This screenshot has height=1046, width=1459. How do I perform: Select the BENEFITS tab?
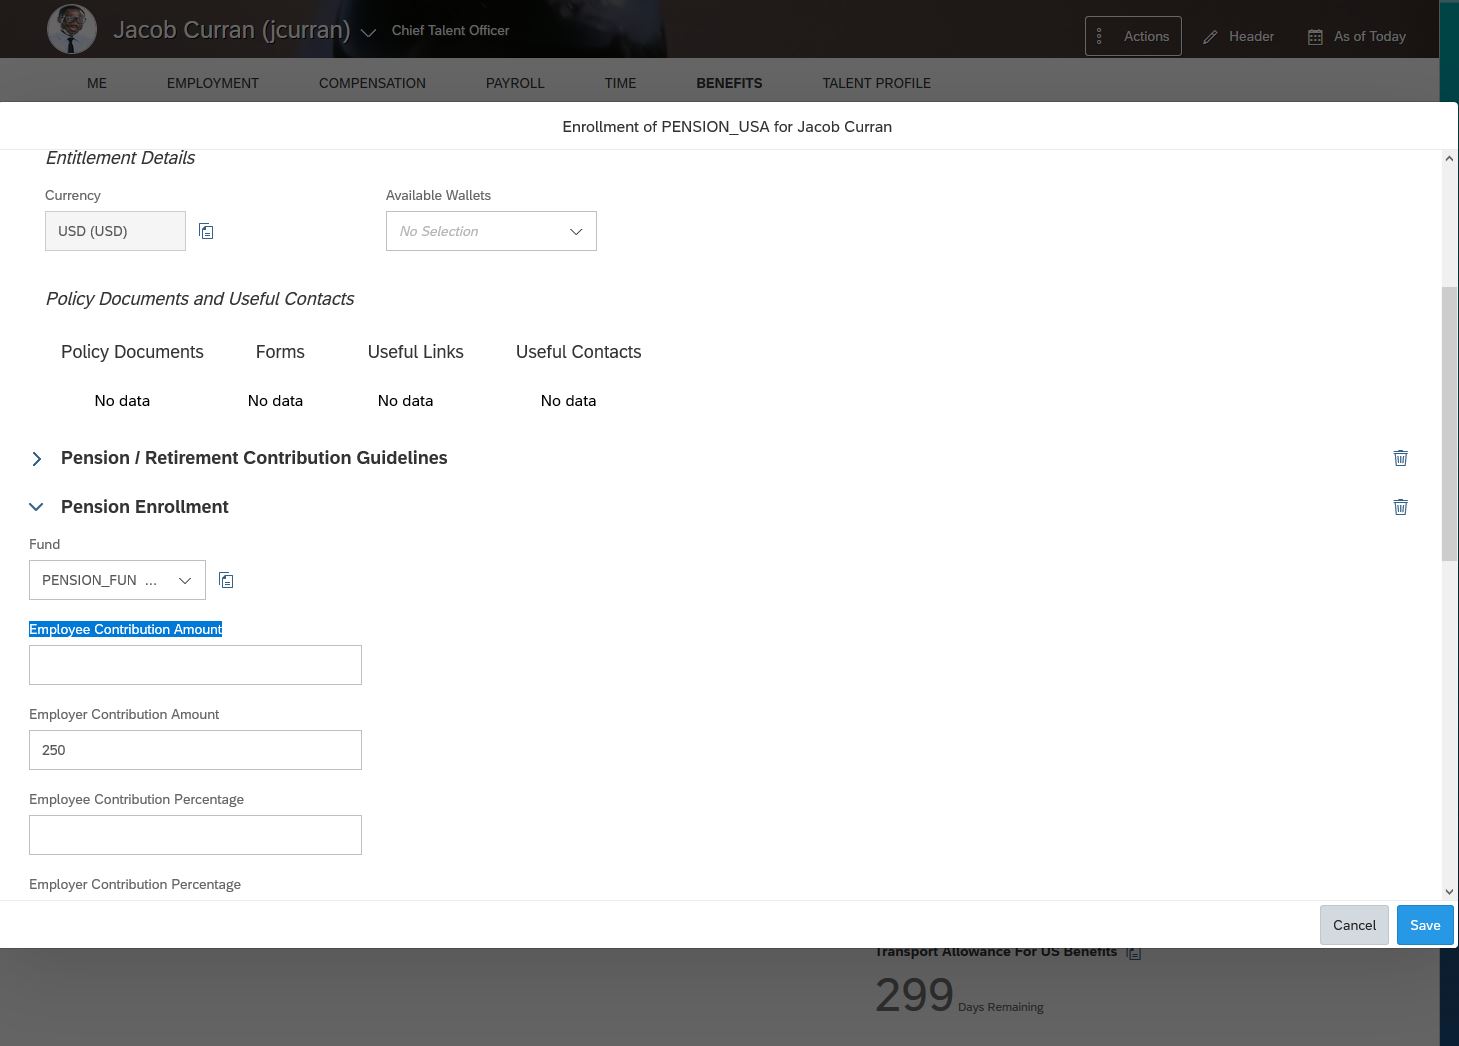729,83
